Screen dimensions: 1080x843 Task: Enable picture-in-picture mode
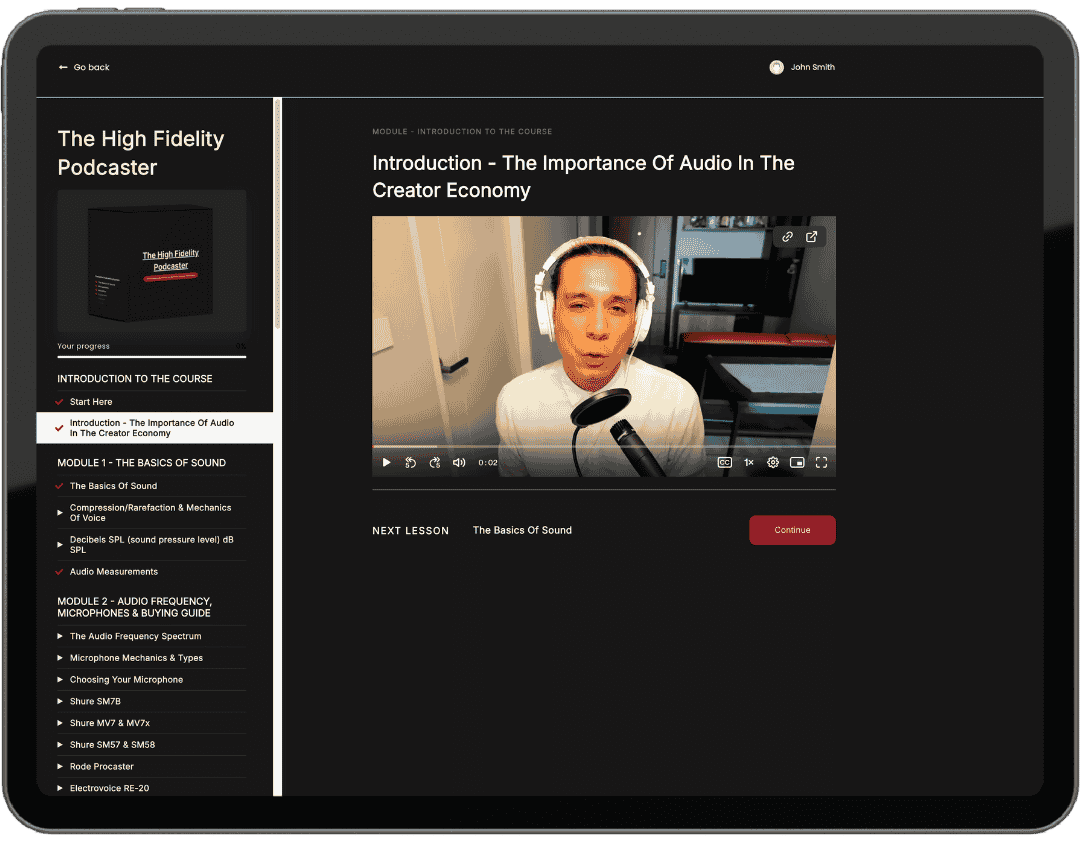(797, 463)
